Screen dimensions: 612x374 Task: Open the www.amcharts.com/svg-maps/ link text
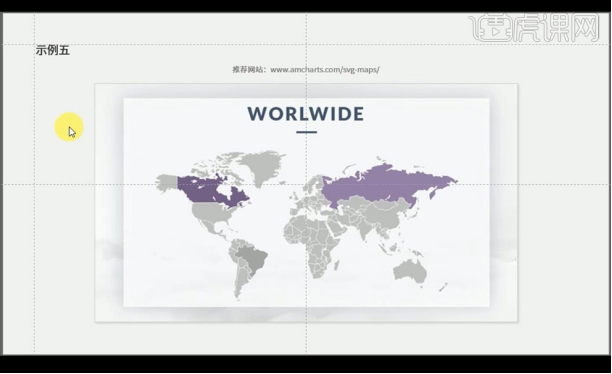(325, 69)
